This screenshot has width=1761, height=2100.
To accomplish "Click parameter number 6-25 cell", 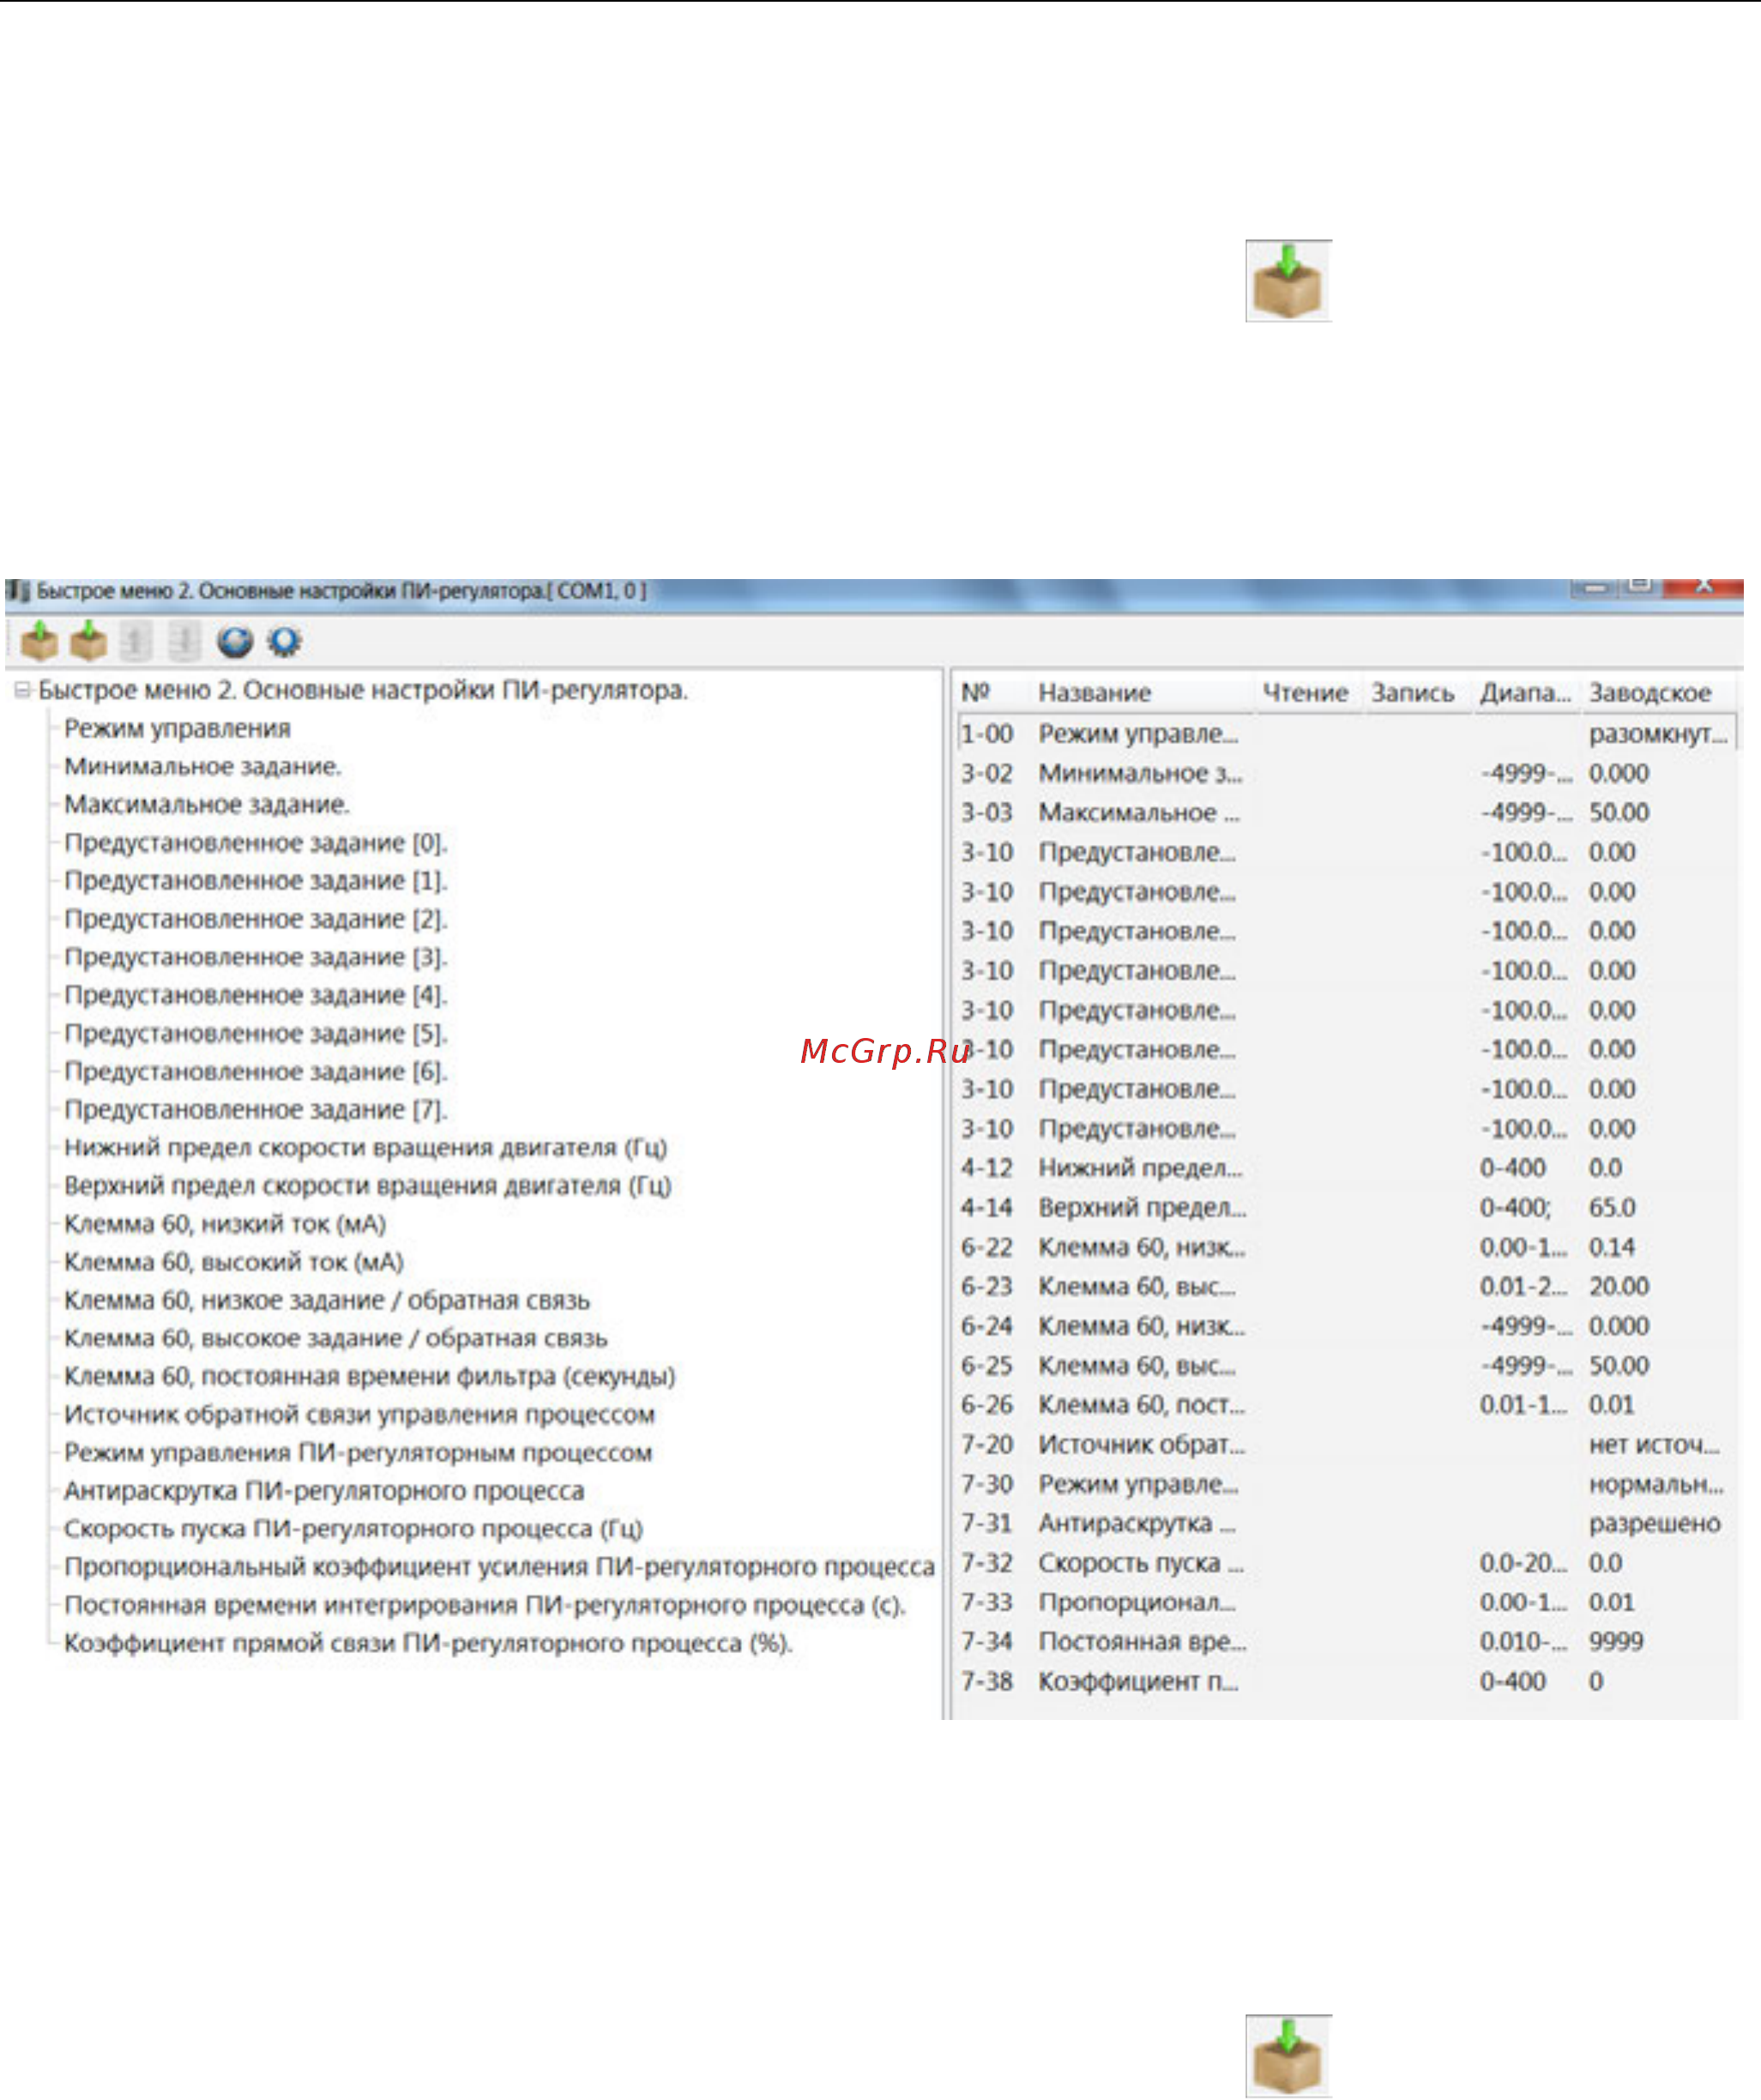I will 987,1365.
